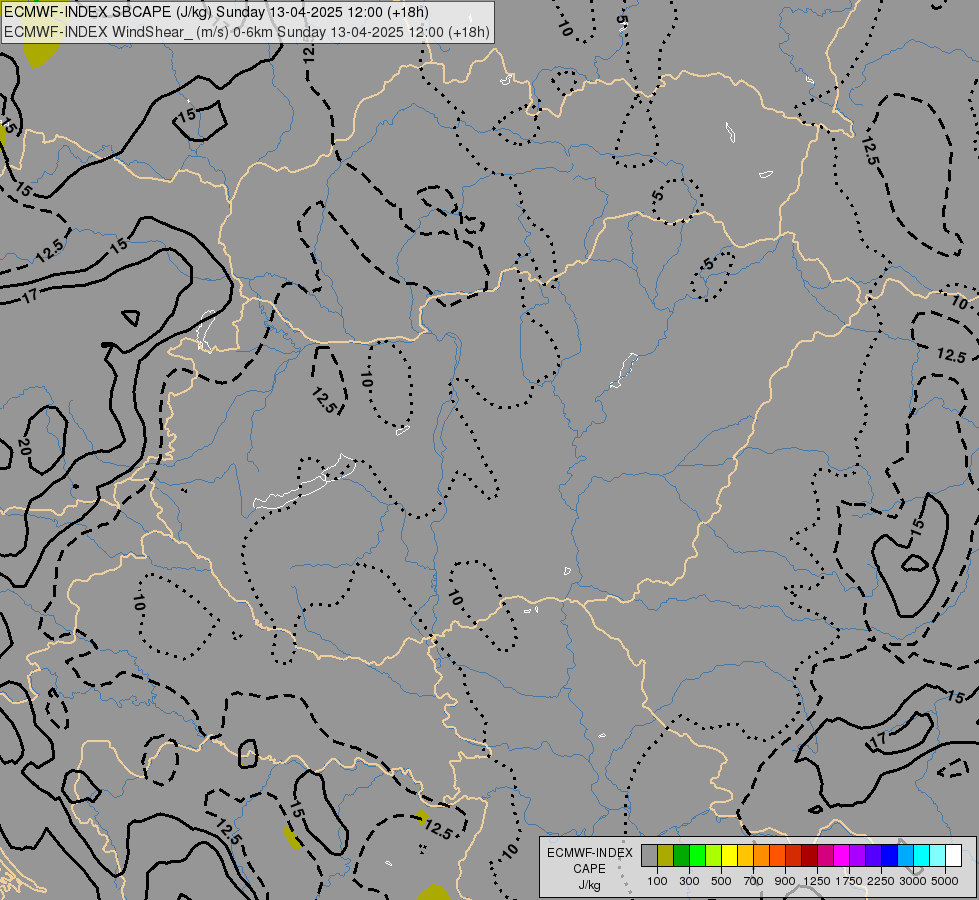Click the 300 legend tick value
This screenshot has height=900, width=979.
tap(689, 881)
